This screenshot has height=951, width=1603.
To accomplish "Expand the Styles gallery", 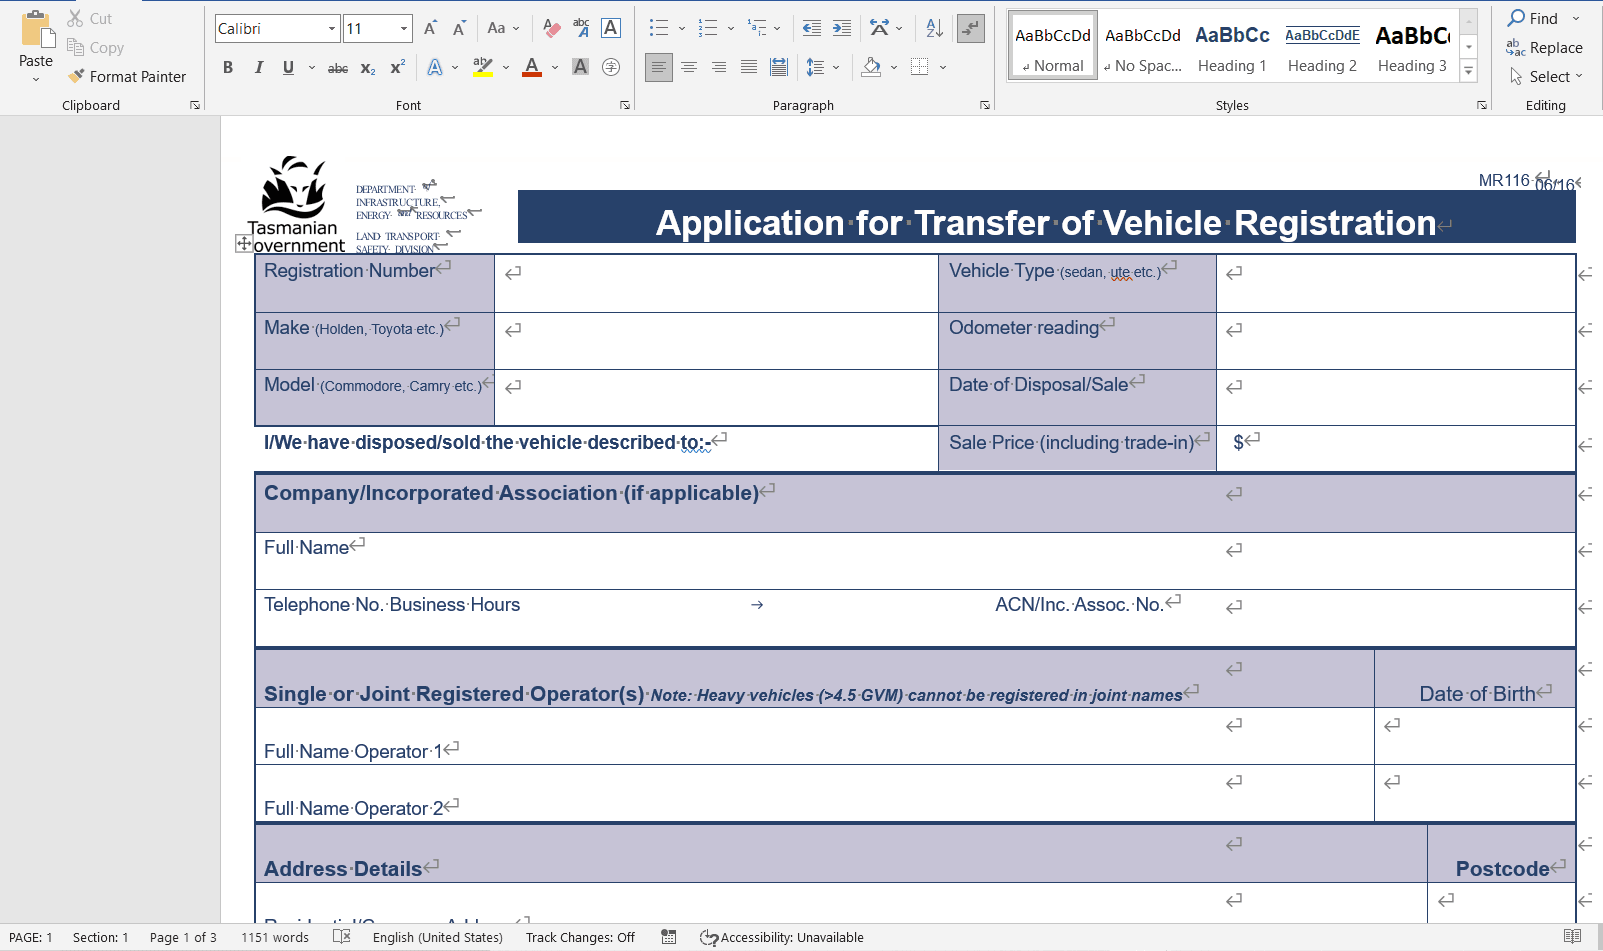I will tap(1468, 71).
